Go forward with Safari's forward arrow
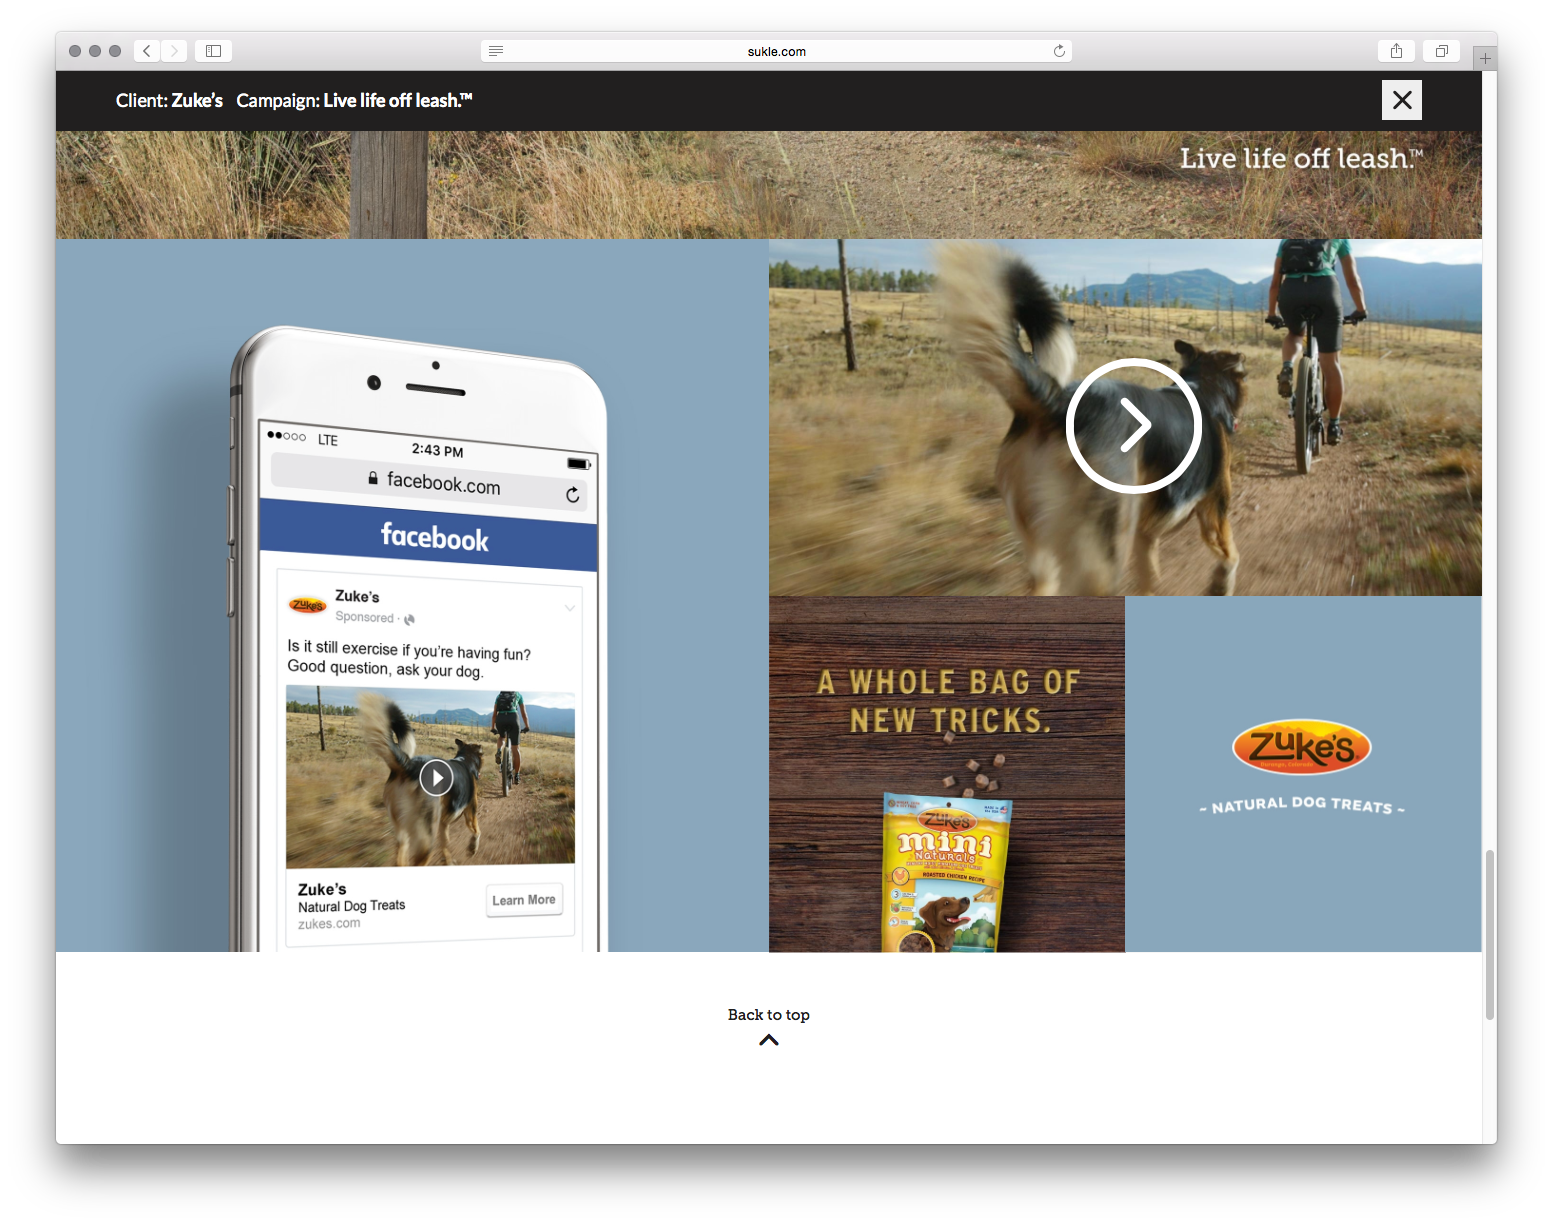Screen dimensions: 1553x1224 pyautogui.click(x=174, y=51)
